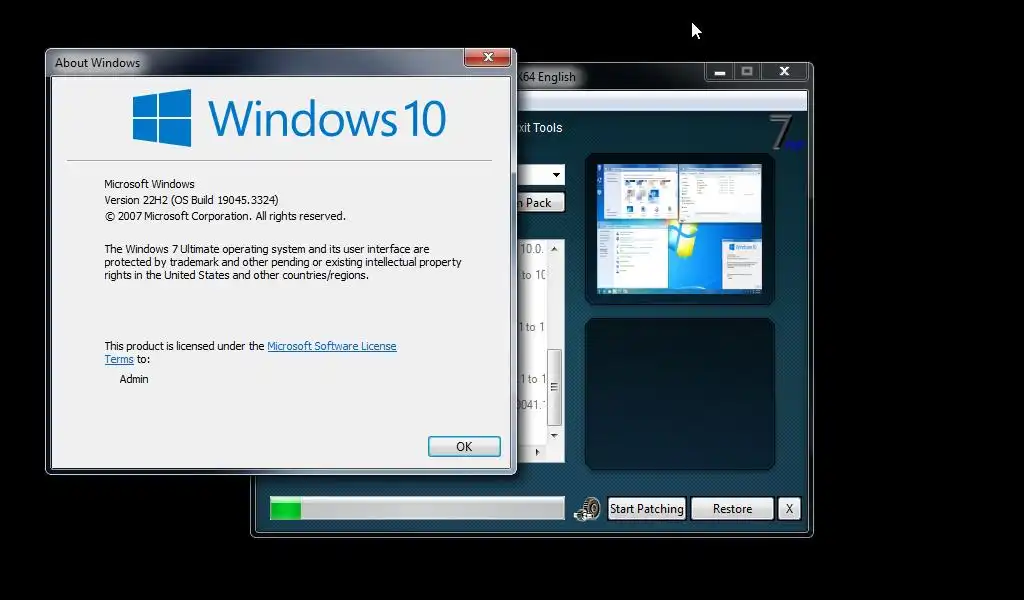Click the gears settings icon beside the progress bar
The image size is (1024, 600).
pos(586,509)
